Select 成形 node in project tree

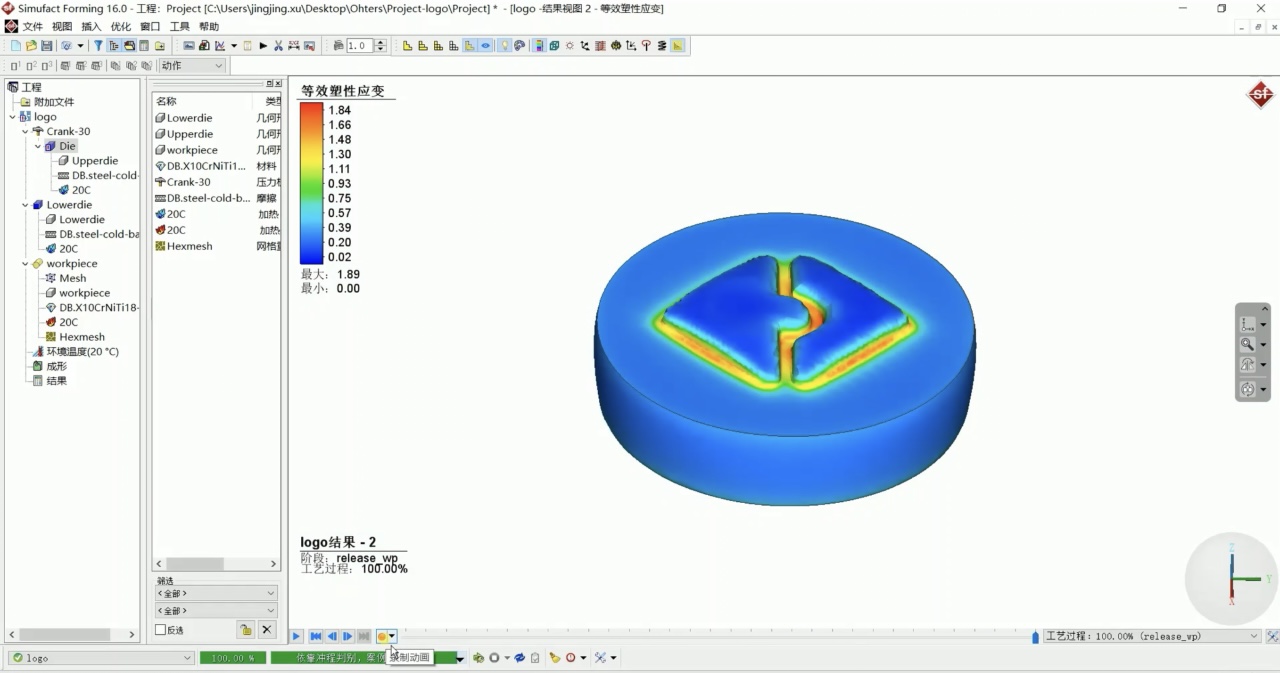56,366
